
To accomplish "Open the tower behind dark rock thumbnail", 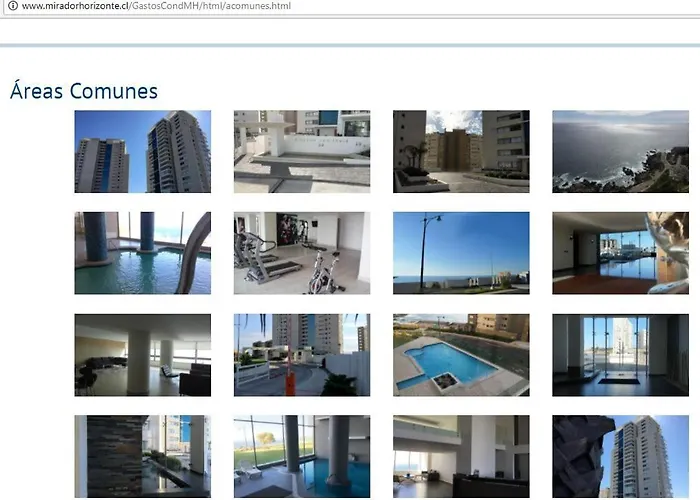I will (x=621, y=456).
